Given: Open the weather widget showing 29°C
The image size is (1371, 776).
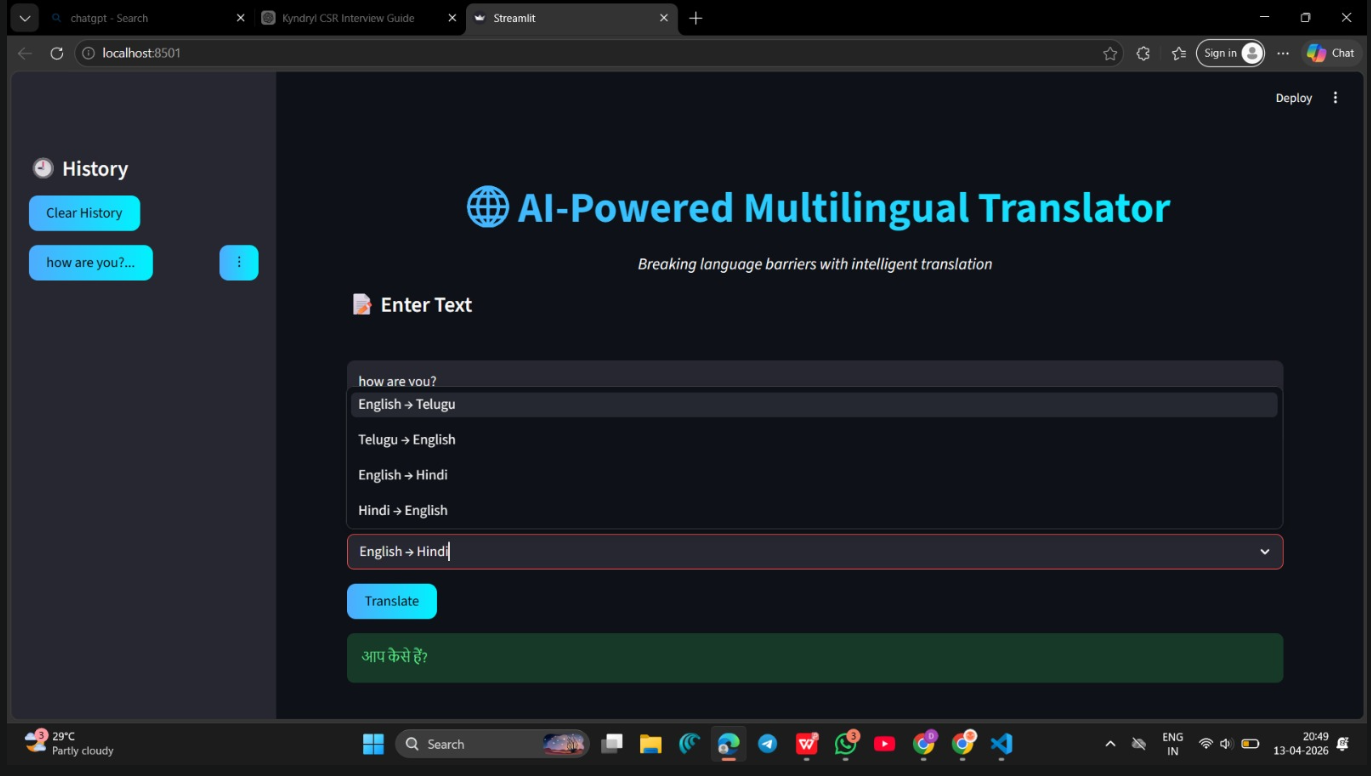Looking at the screenshot, I should tap(69, 743).
